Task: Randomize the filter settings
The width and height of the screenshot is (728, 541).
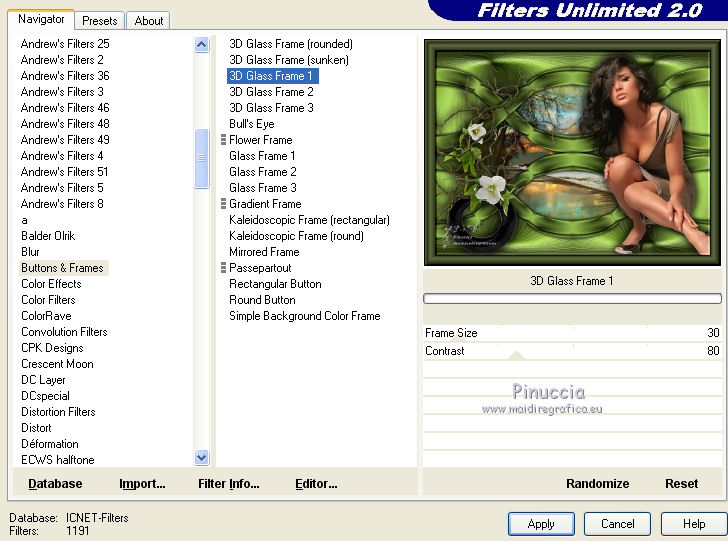Action: pyautogui.click(x=598, y=484)
